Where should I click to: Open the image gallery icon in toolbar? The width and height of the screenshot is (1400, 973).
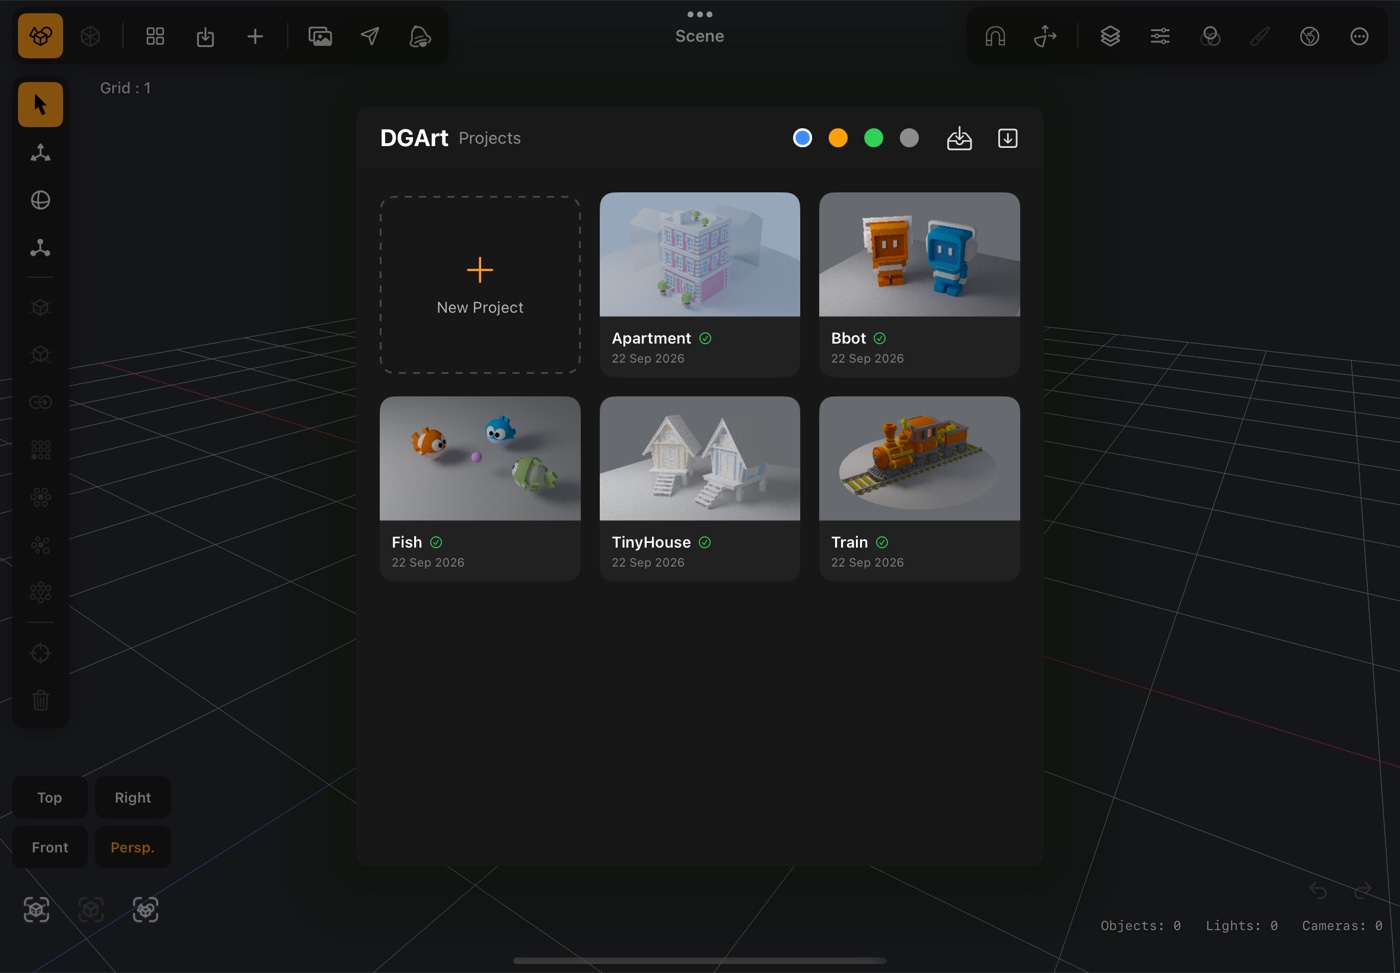coord(320,36)
